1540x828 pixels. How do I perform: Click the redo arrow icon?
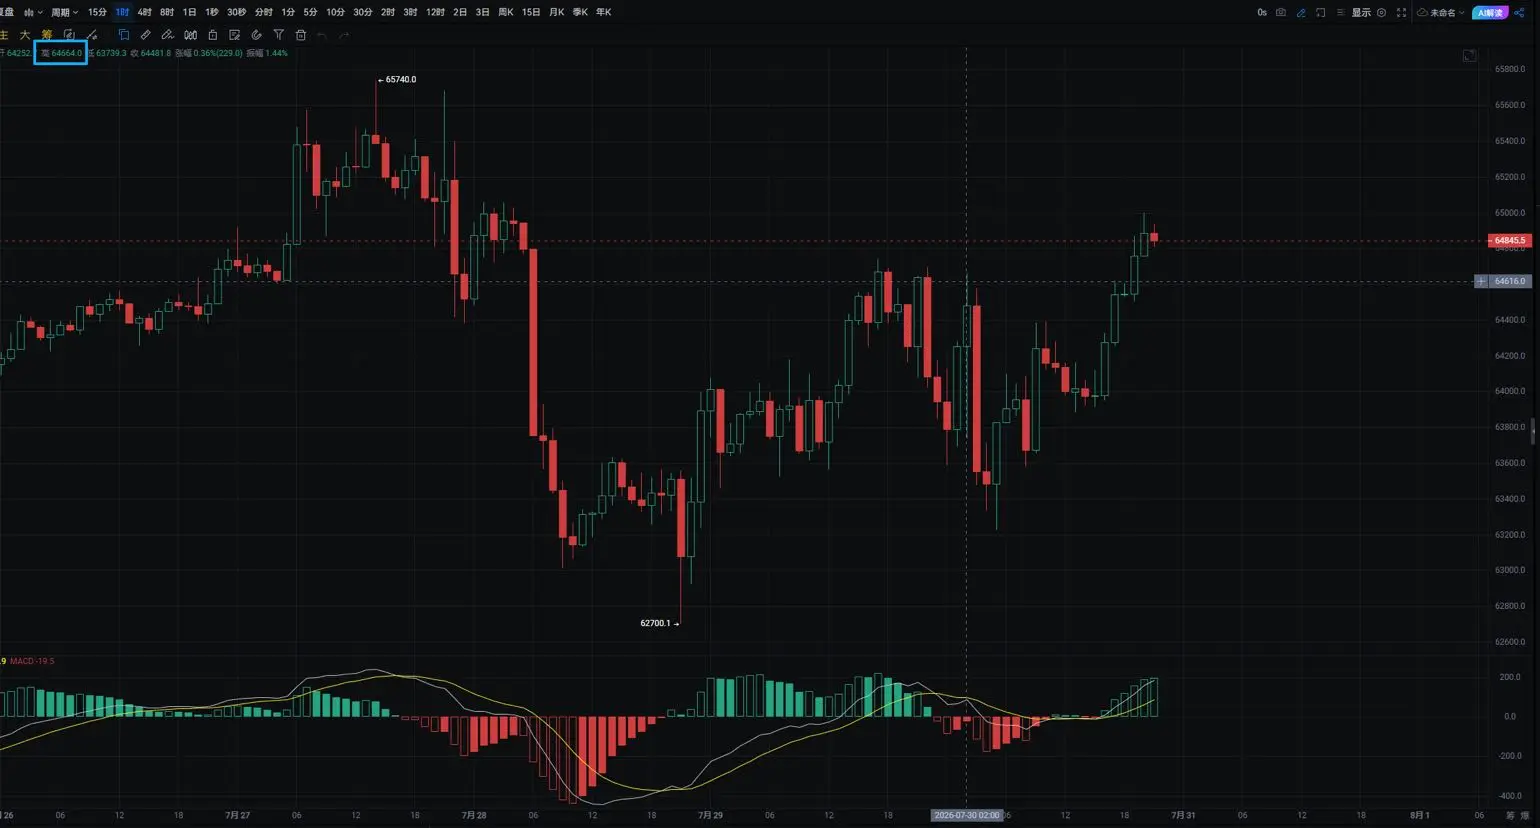344,35
